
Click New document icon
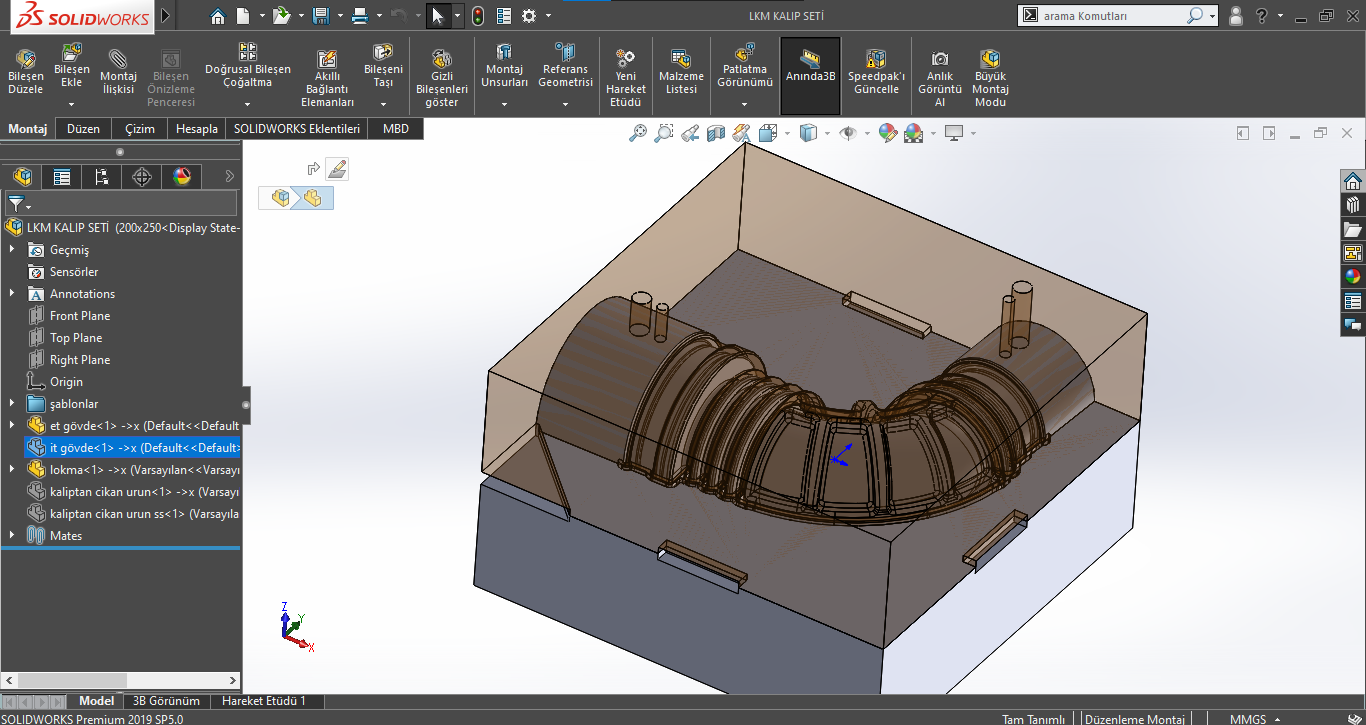243,16
